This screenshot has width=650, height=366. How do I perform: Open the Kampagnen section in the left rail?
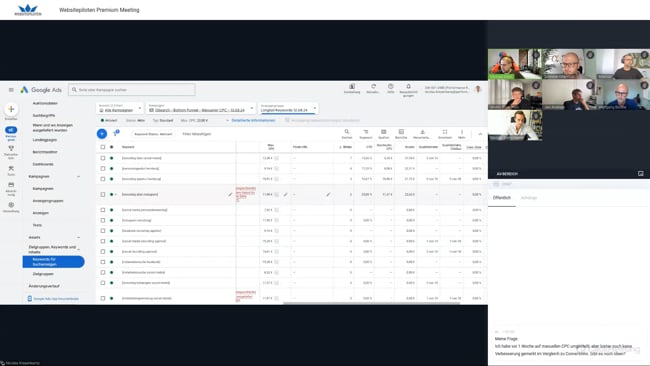tap(11, 132)
